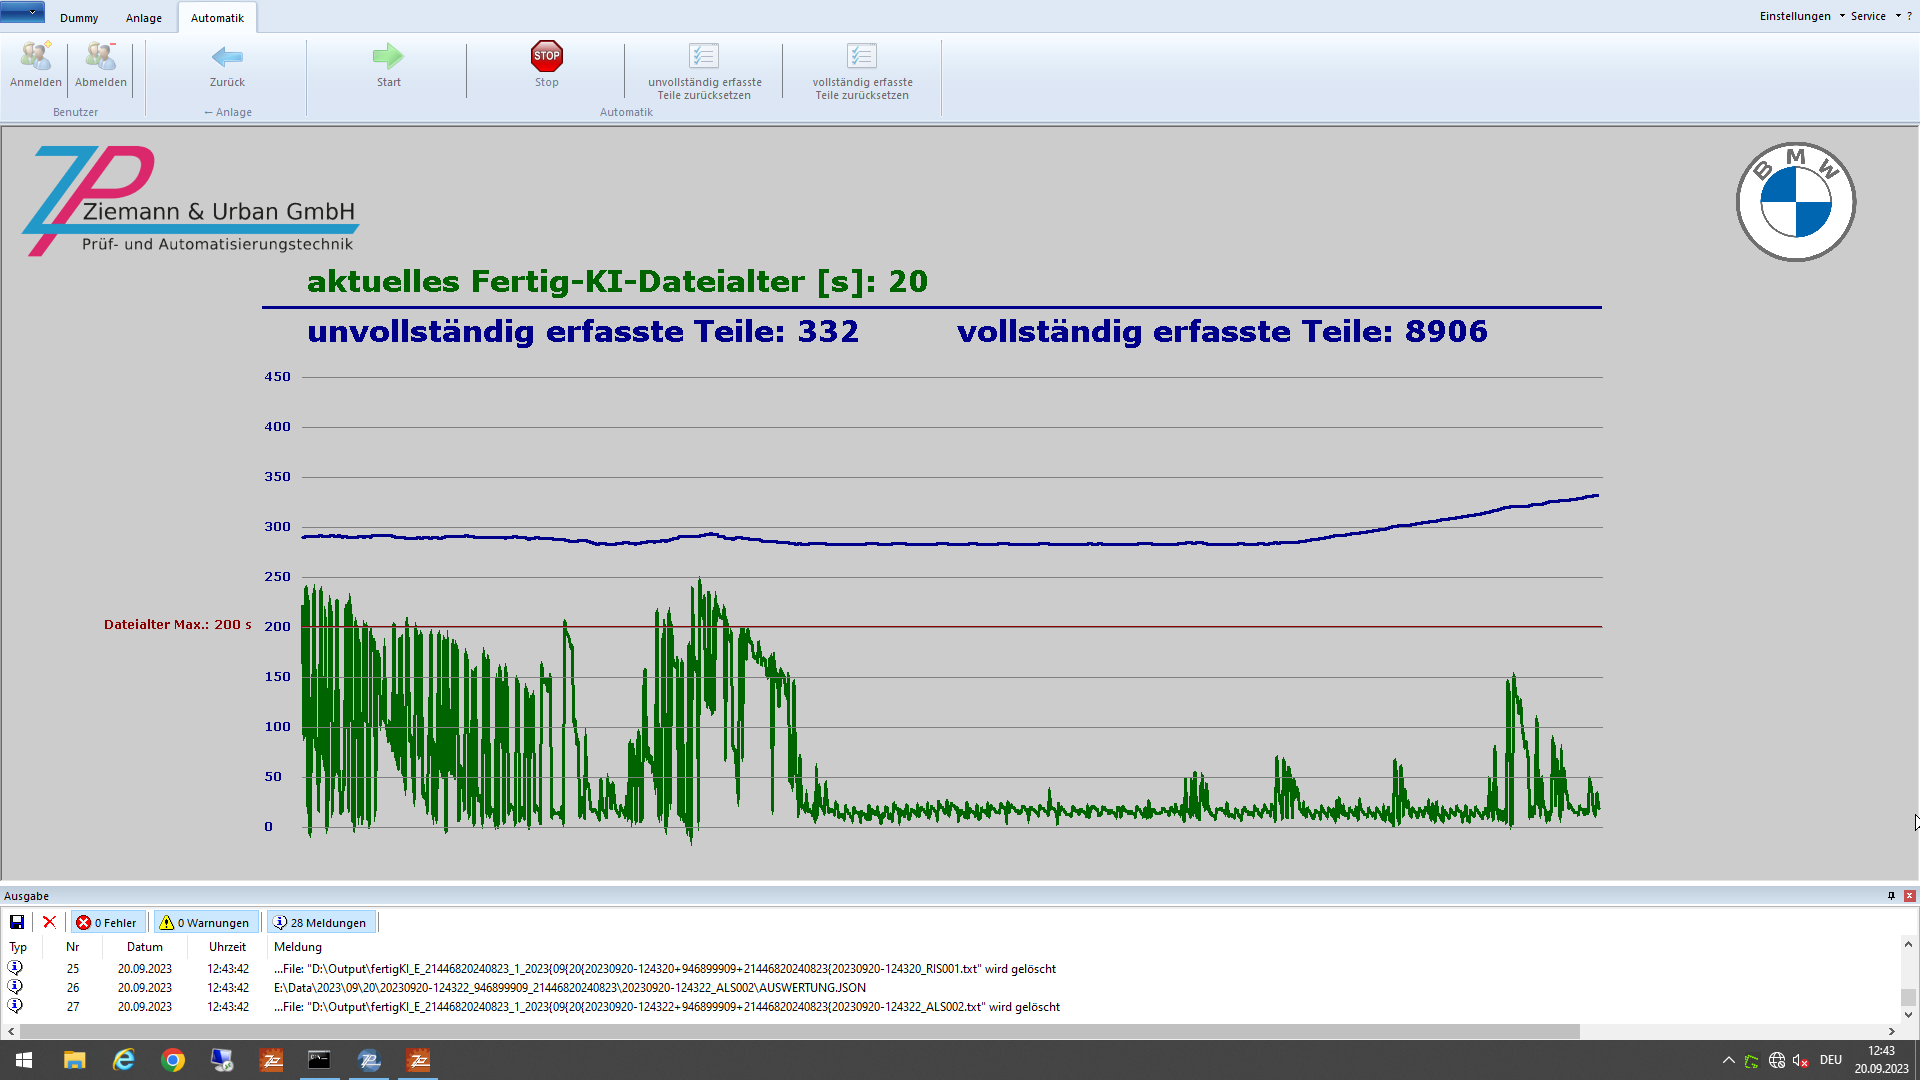This screenshot has width=1920, height=1080.
Task: Open the Windows Start menu
Action: pos(24,1060)
